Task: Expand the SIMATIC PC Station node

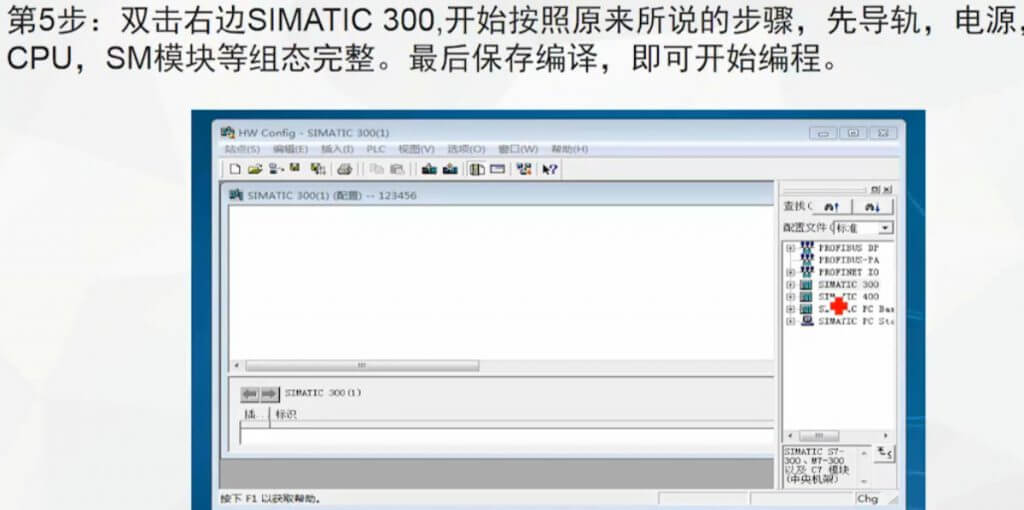Action: pyautogui.click(x=790, y=321)
